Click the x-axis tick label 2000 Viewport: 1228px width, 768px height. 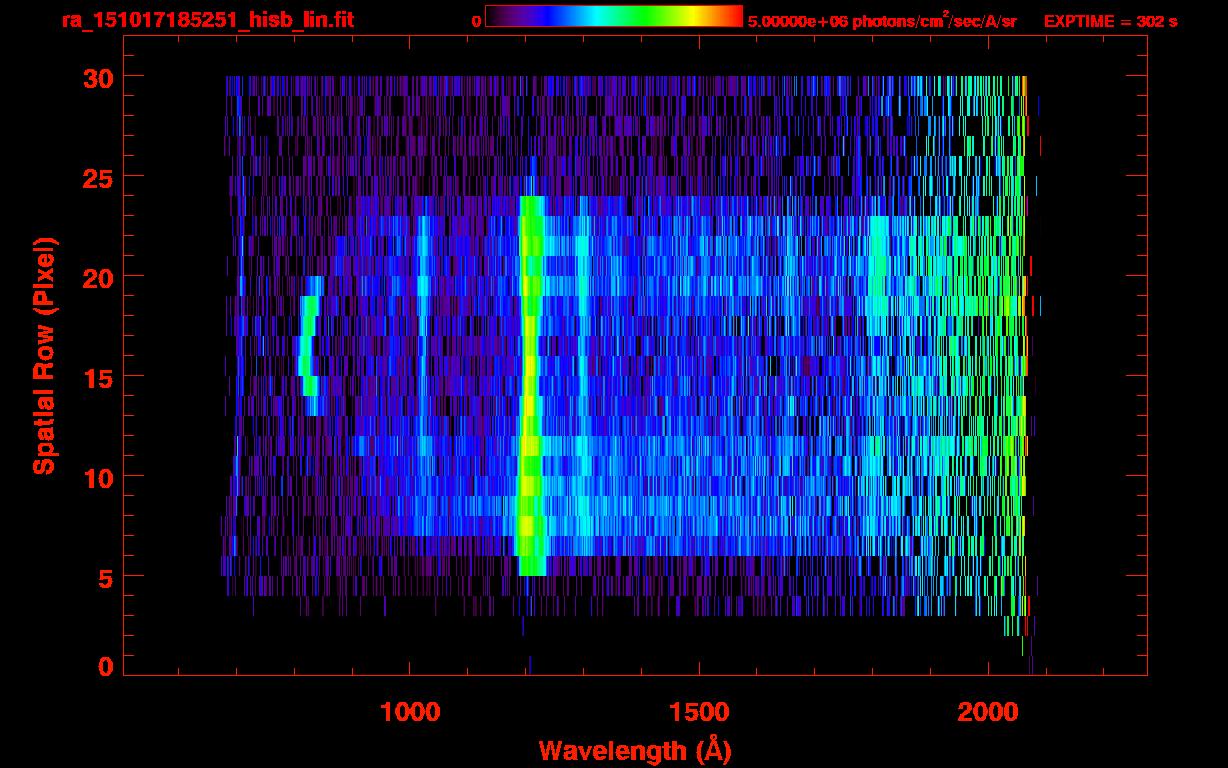click(988, 711)
